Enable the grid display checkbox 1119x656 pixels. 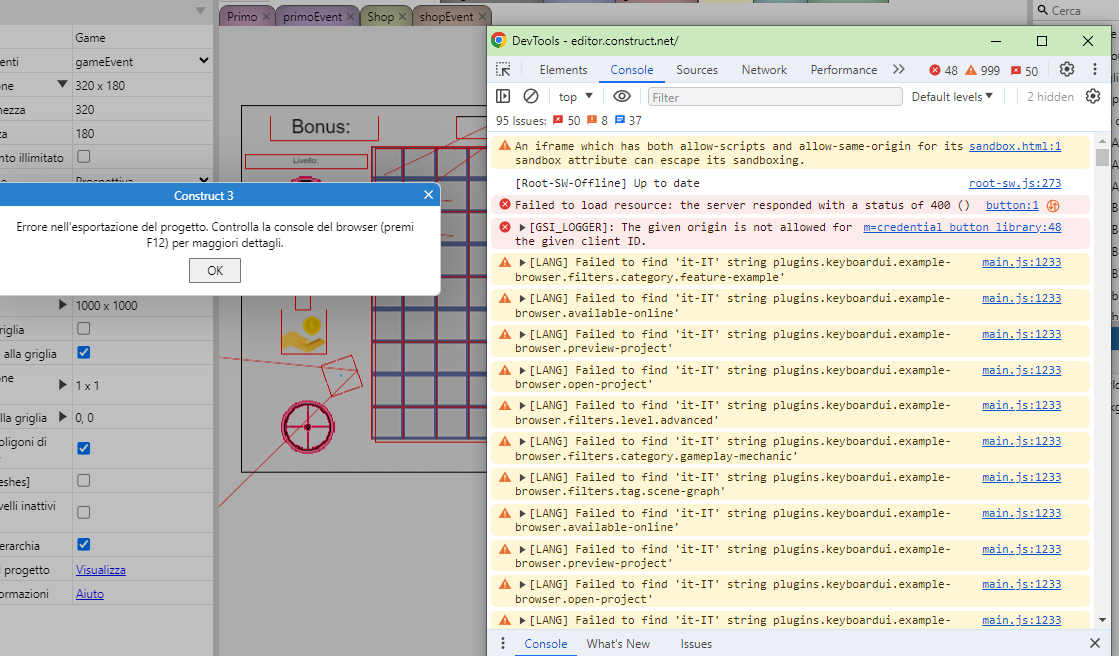point(83,328)
